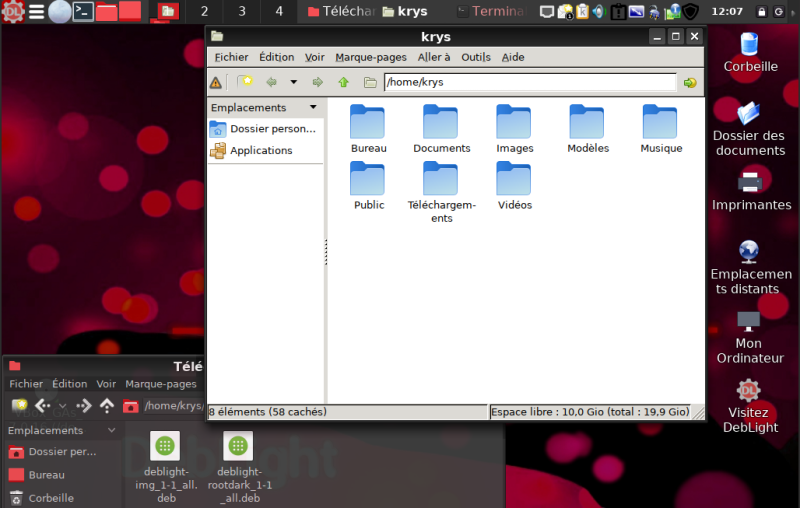Image resolution: width=800 pixels, height=508 pixels.
Task: Select deblight-rootdark_1-1_all.deb file
Action: [x=238, y=447]
